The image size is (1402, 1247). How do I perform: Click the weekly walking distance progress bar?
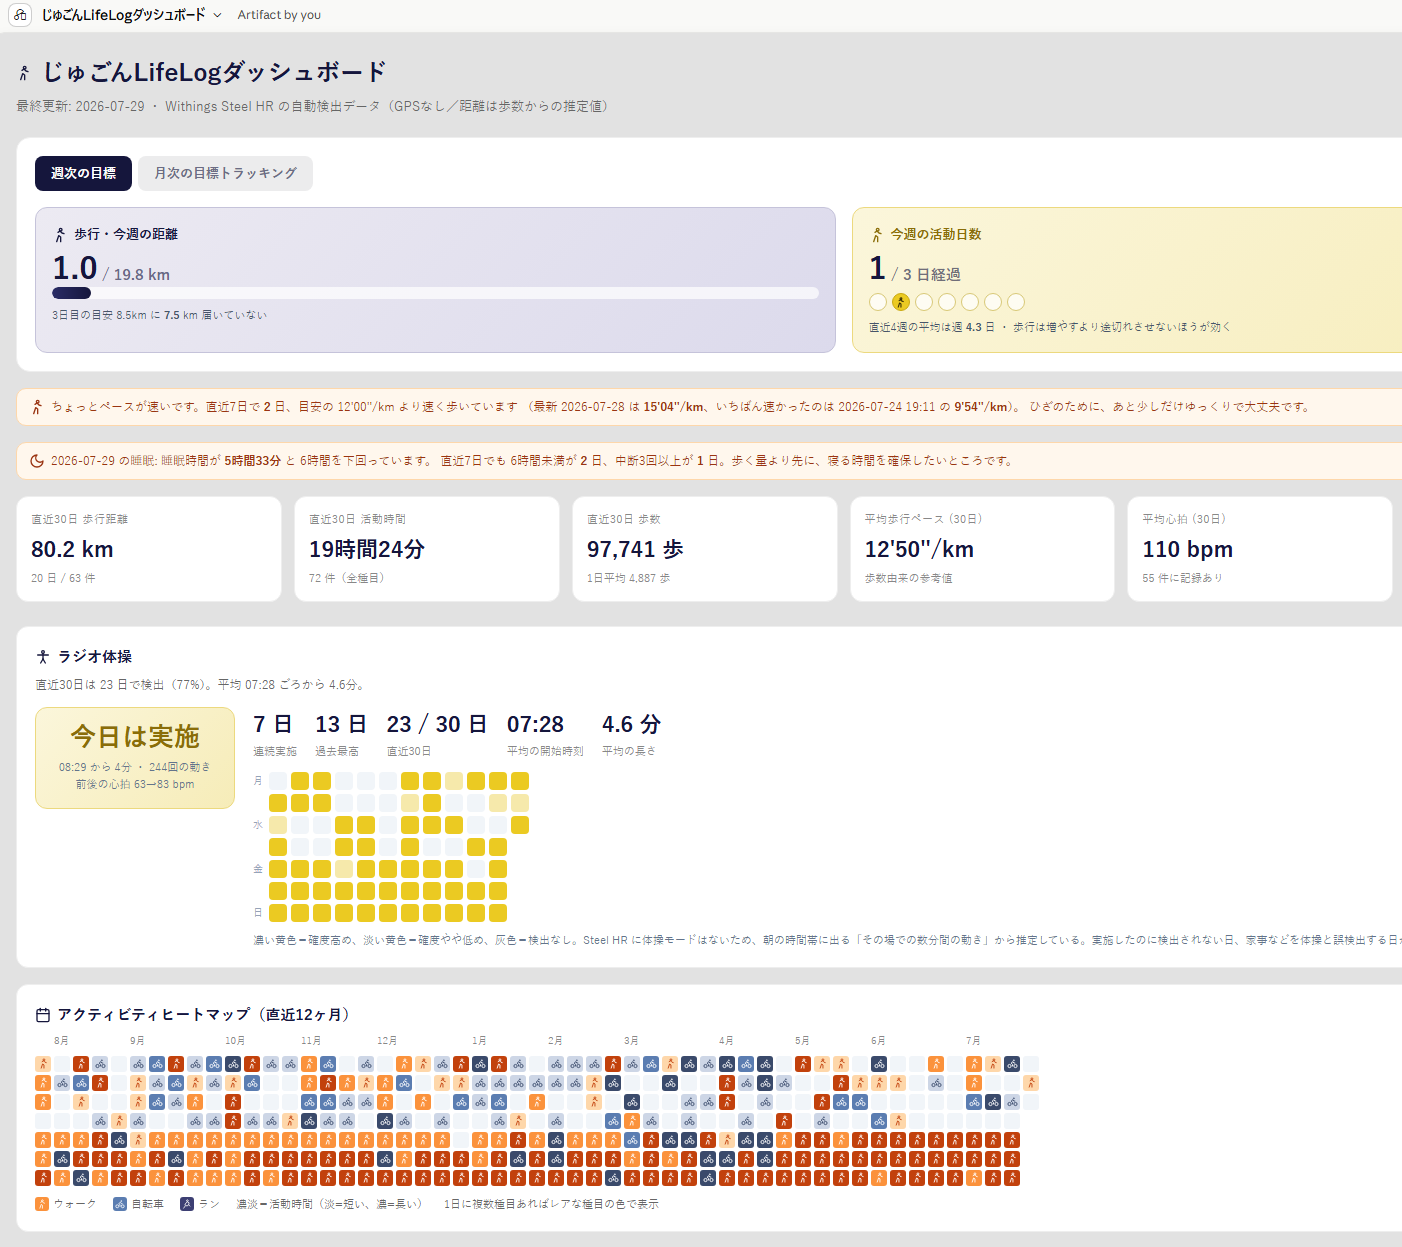pos(435,293)
